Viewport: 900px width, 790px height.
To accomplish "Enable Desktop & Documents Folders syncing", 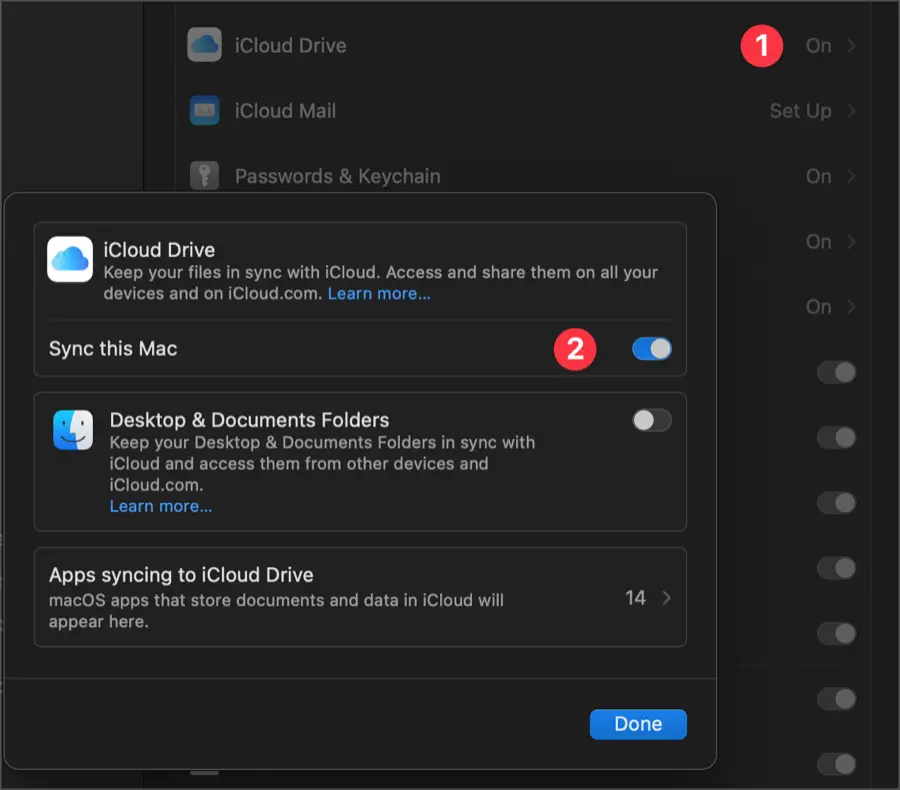I will [651, 420].
